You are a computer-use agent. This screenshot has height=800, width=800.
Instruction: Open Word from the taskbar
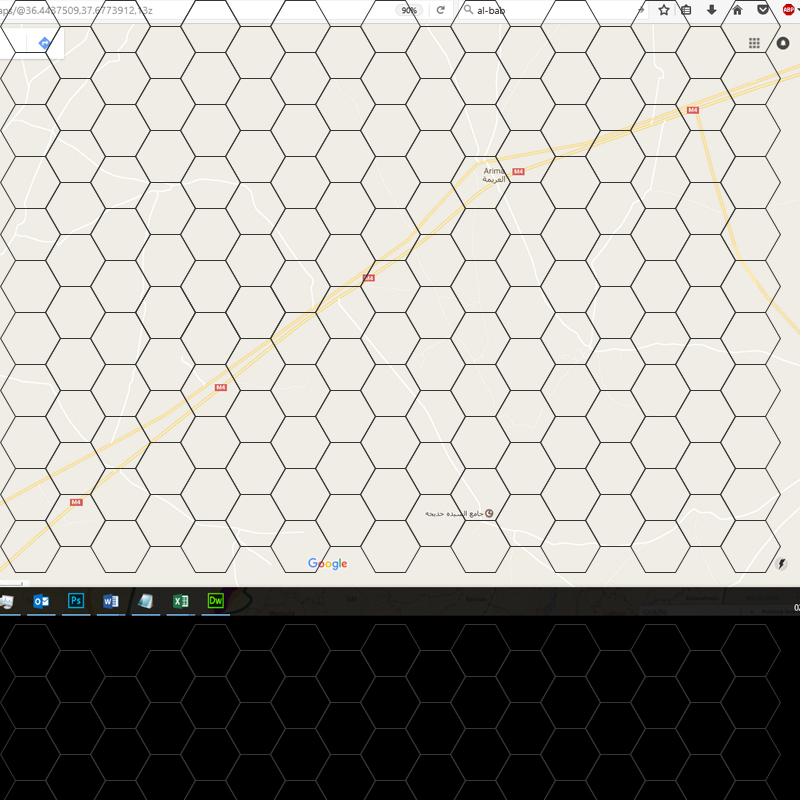(x=111, y=601)
